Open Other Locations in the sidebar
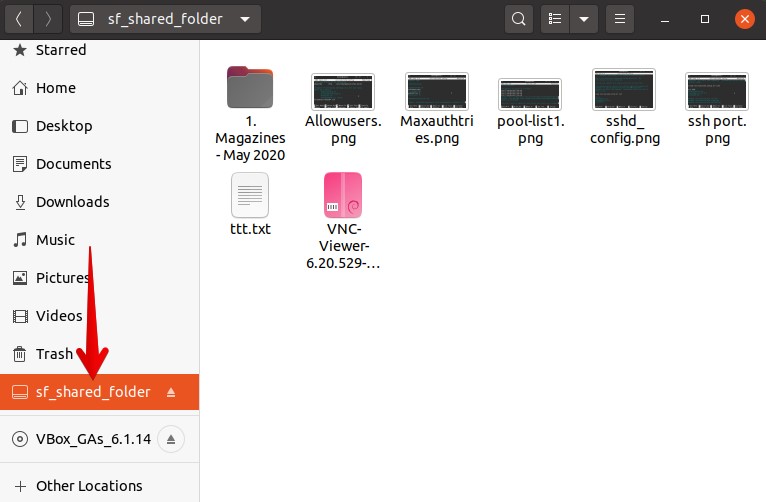Viewport: 766px width, 502px height. pyautogui.click(x=100, y=486)
